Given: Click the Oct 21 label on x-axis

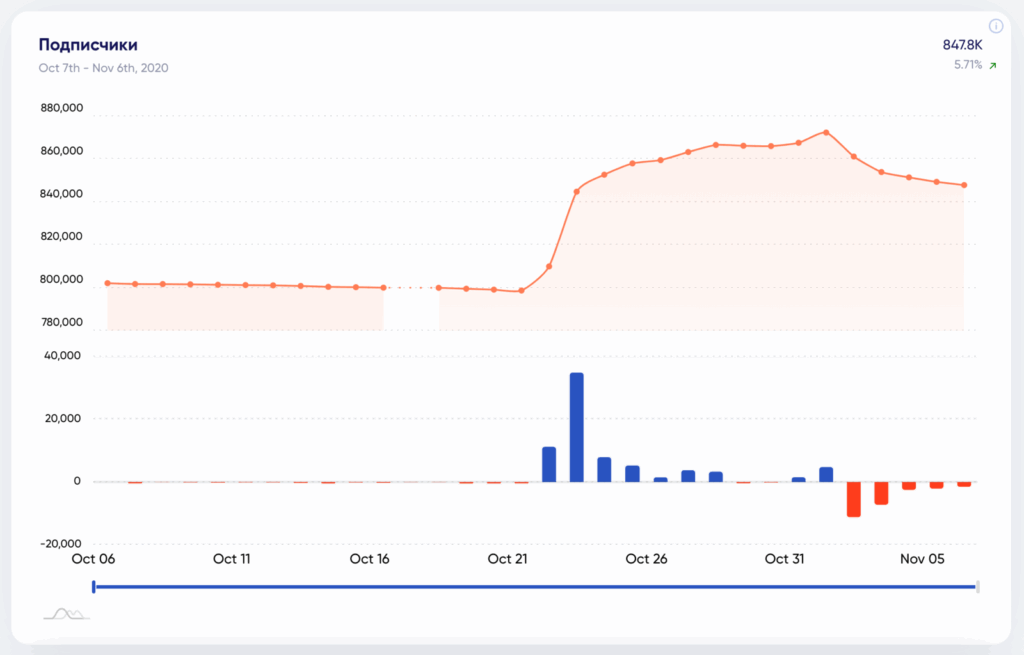Looking at the screenshot, I should tap(507, 559).
